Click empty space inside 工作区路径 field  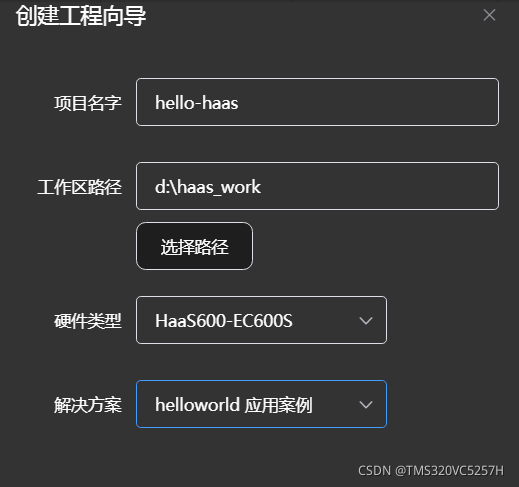tap(380, 186)
